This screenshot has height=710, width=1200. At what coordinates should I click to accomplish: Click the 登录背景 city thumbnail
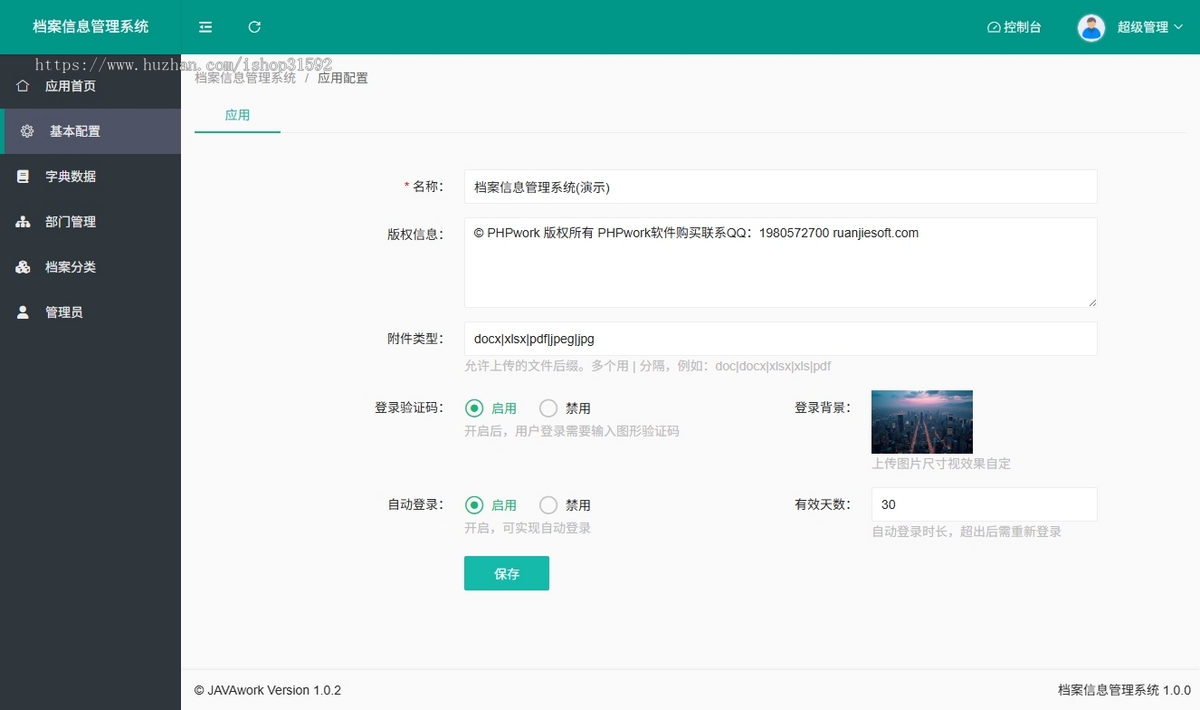[922, 421]
